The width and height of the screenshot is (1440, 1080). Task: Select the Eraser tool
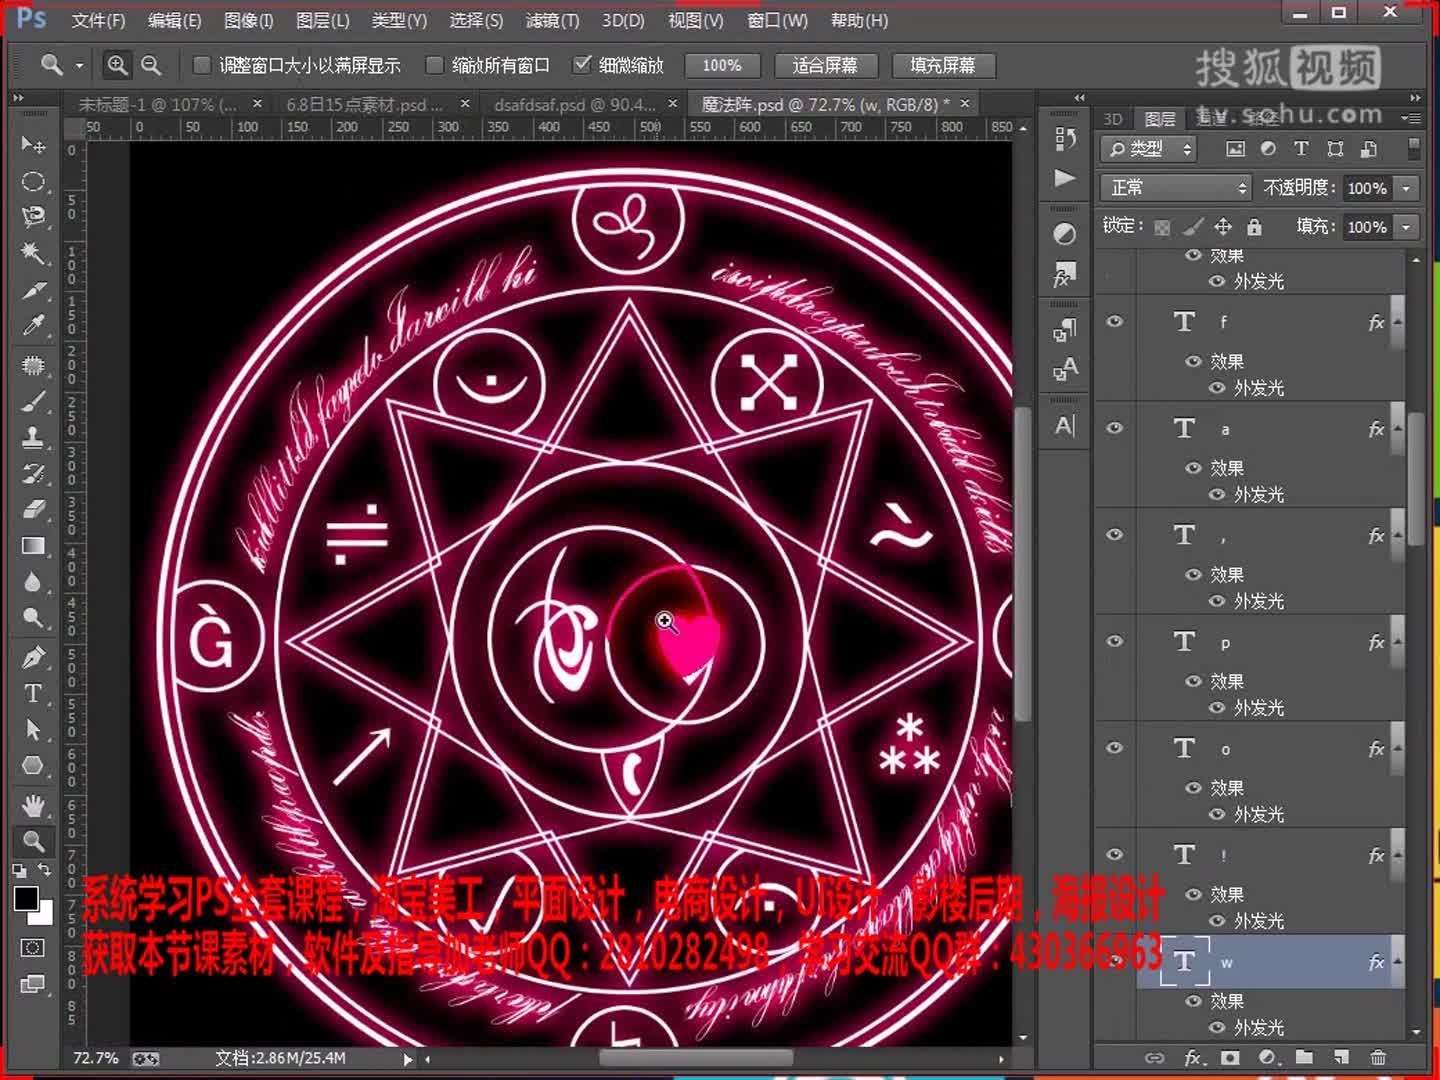coord(33,509)
